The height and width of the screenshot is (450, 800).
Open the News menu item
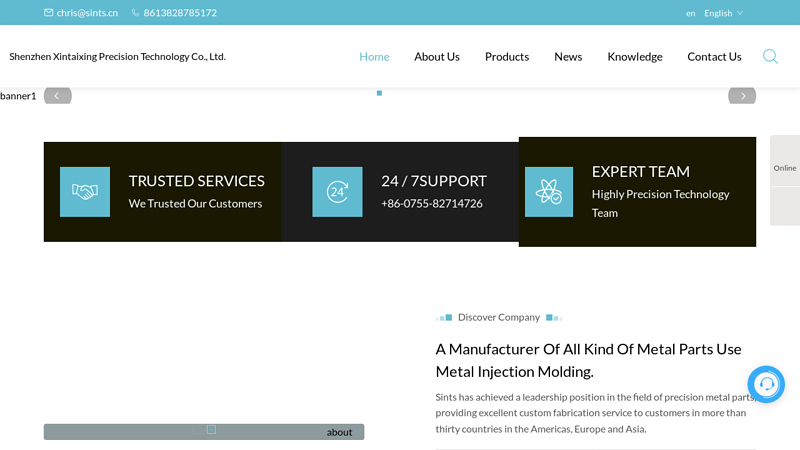click(568, 57)
